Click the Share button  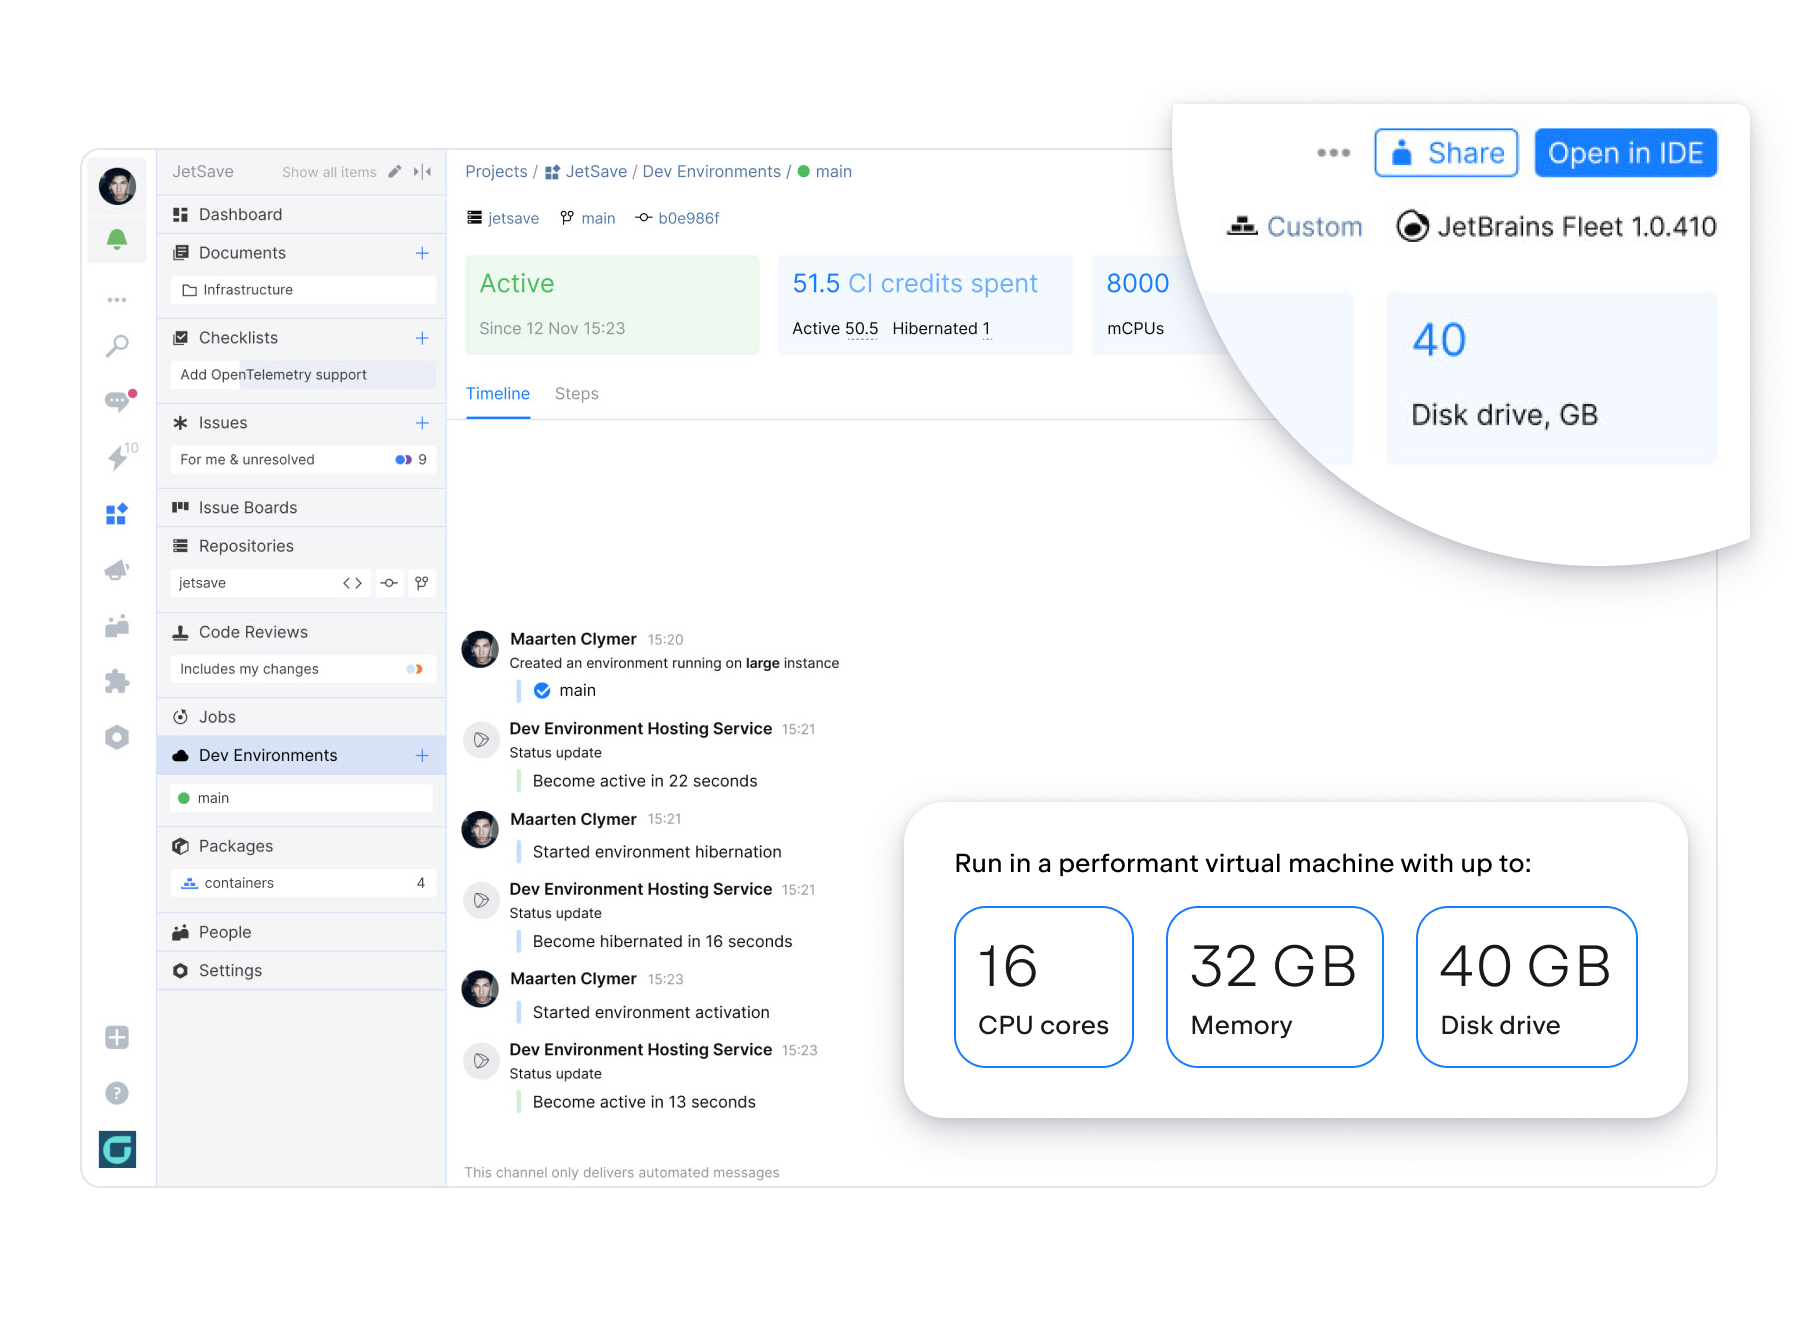1446,153
